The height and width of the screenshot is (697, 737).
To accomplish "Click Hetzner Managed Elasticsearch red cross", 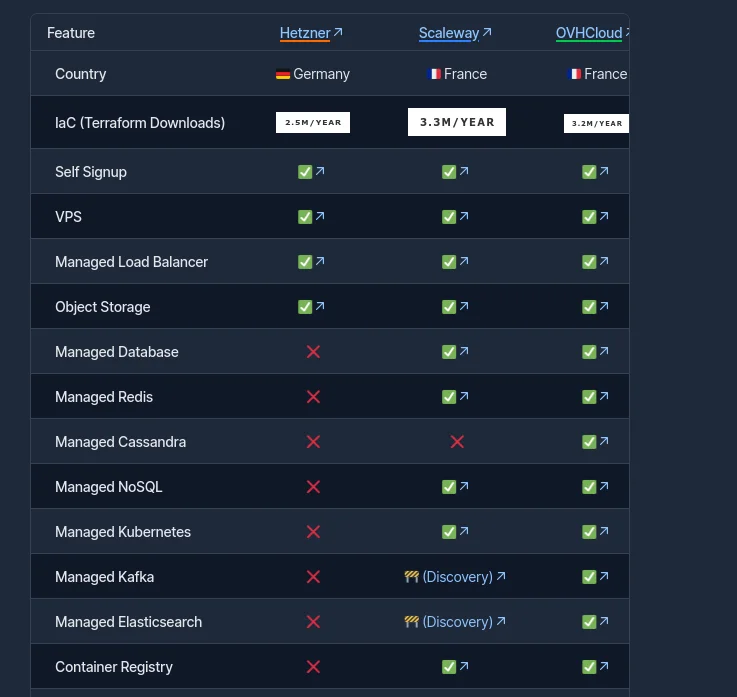I will click(314, 622).
